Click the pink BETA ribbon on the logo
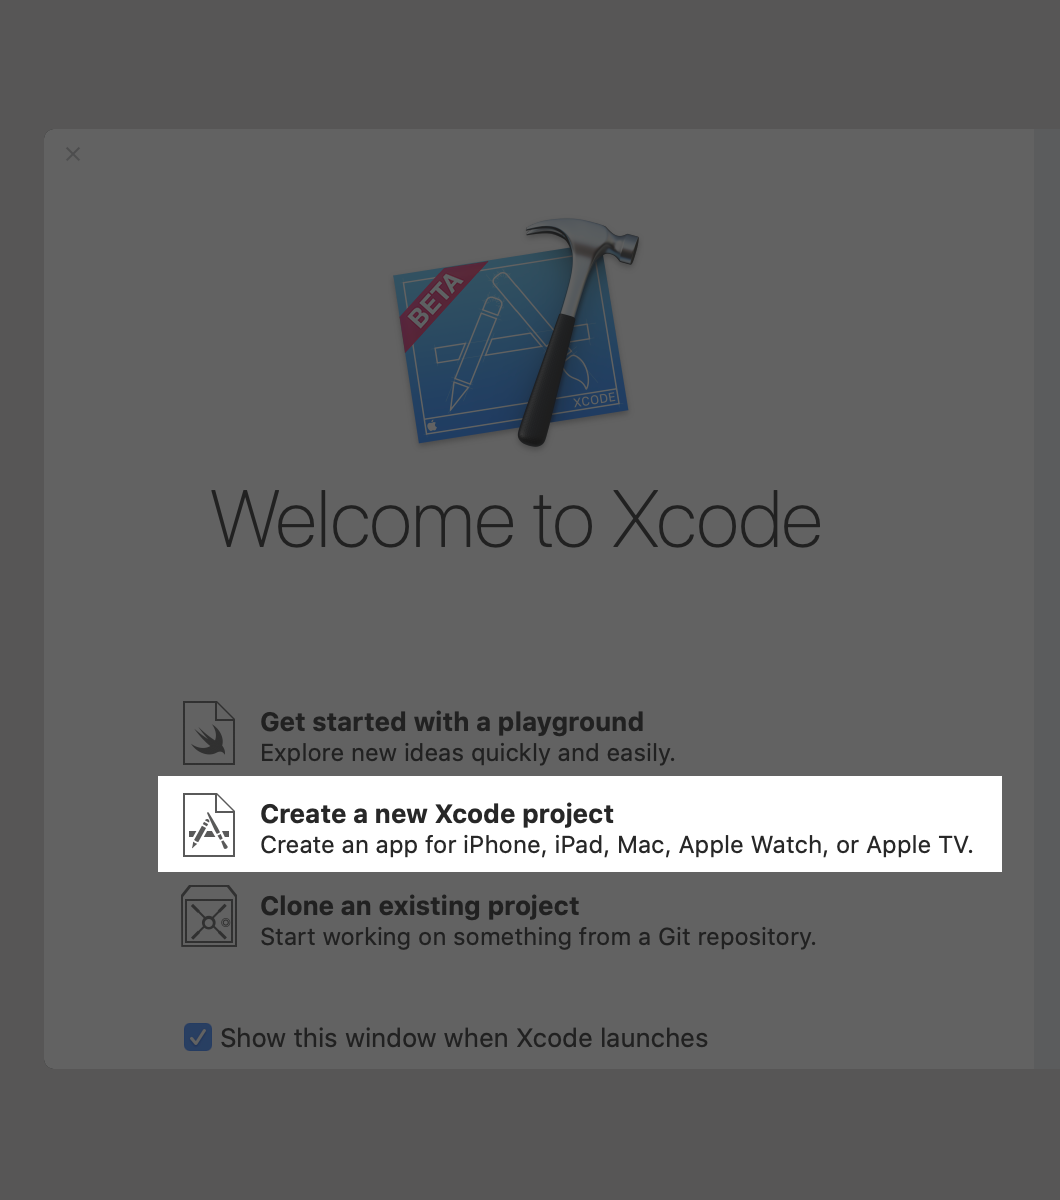1060x1200 pixels. [441, 305]
